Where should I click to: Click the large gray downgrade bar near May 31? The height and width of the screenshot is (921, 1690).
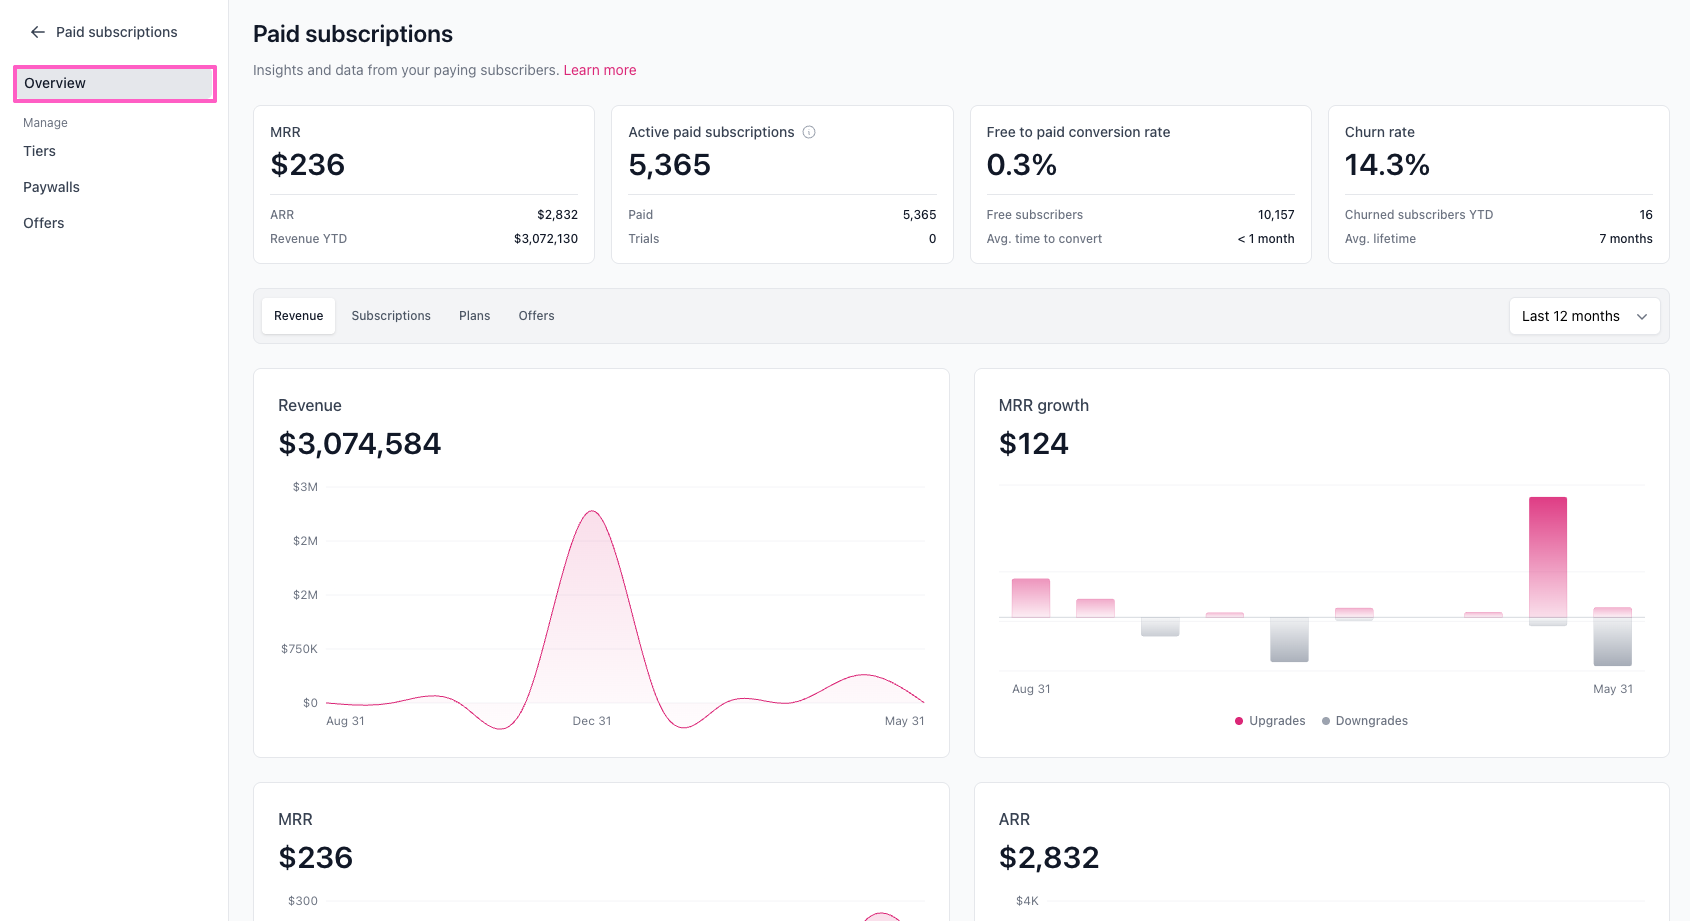click(x=1612, y=641)
